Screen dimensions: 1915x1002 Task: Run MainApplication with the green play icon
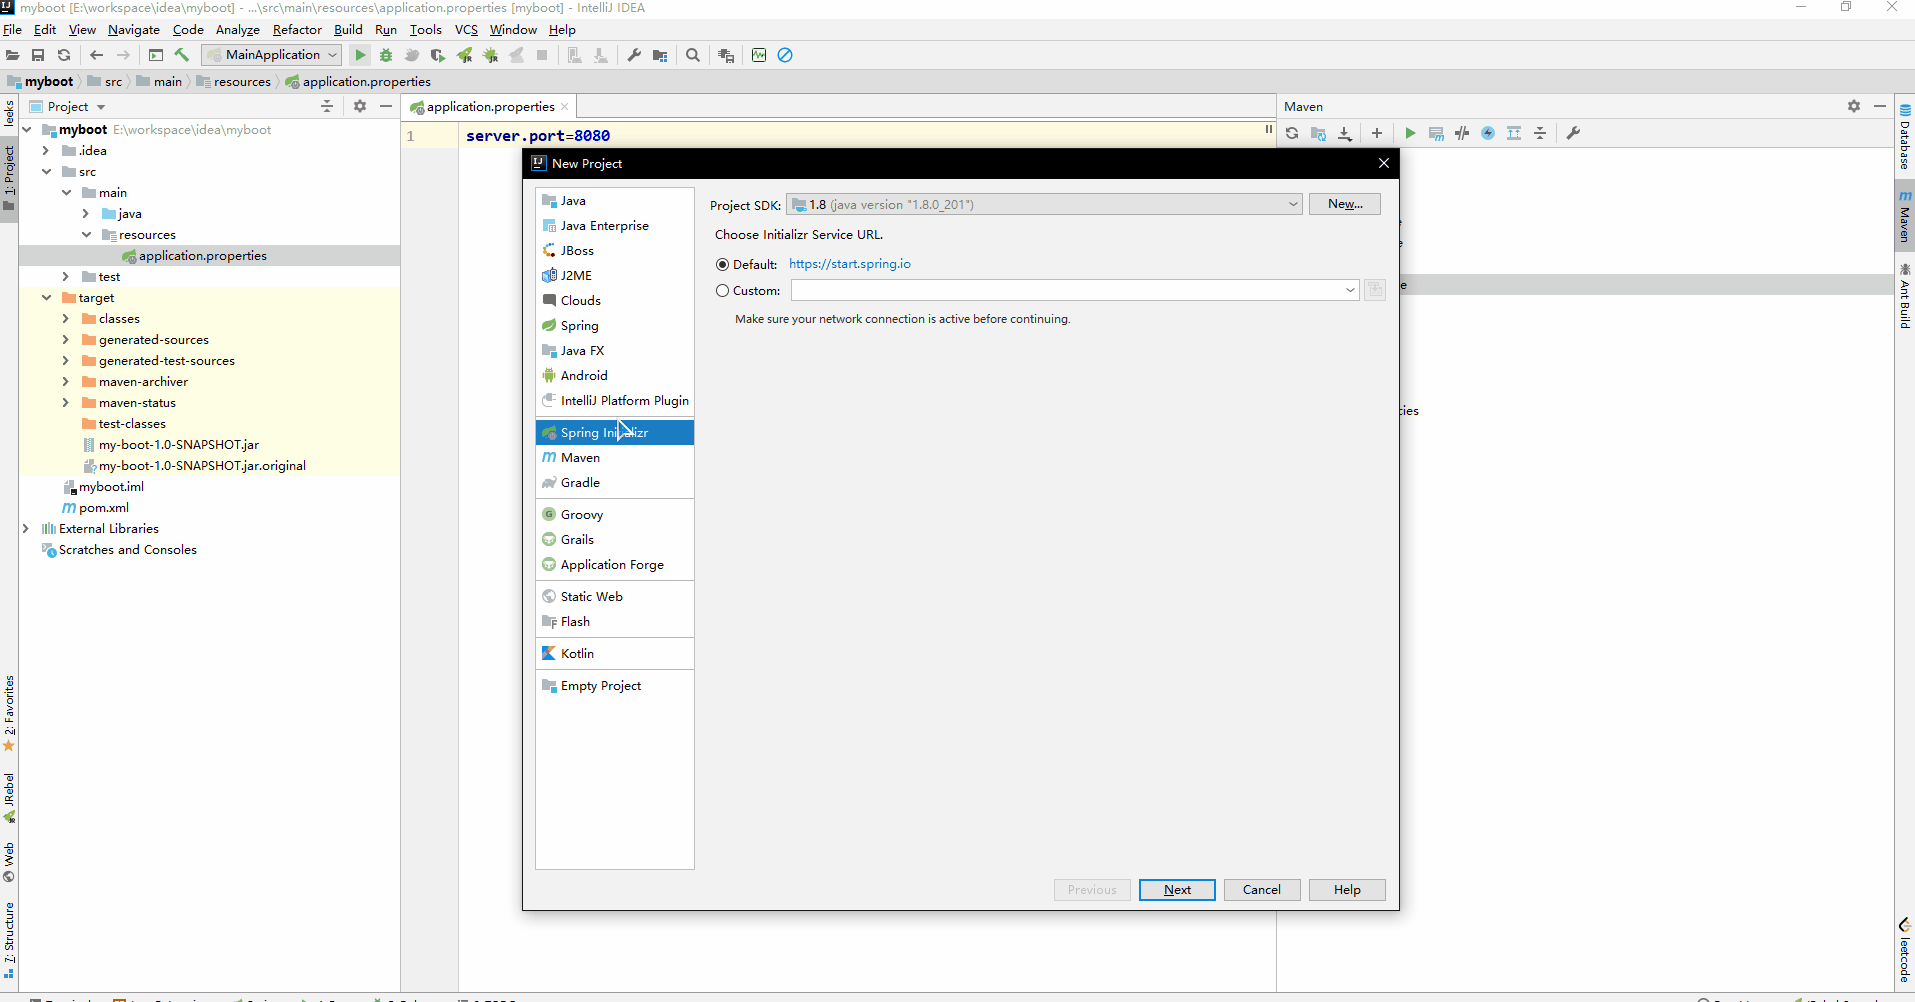pyautogui.click(x=360, y=55)
